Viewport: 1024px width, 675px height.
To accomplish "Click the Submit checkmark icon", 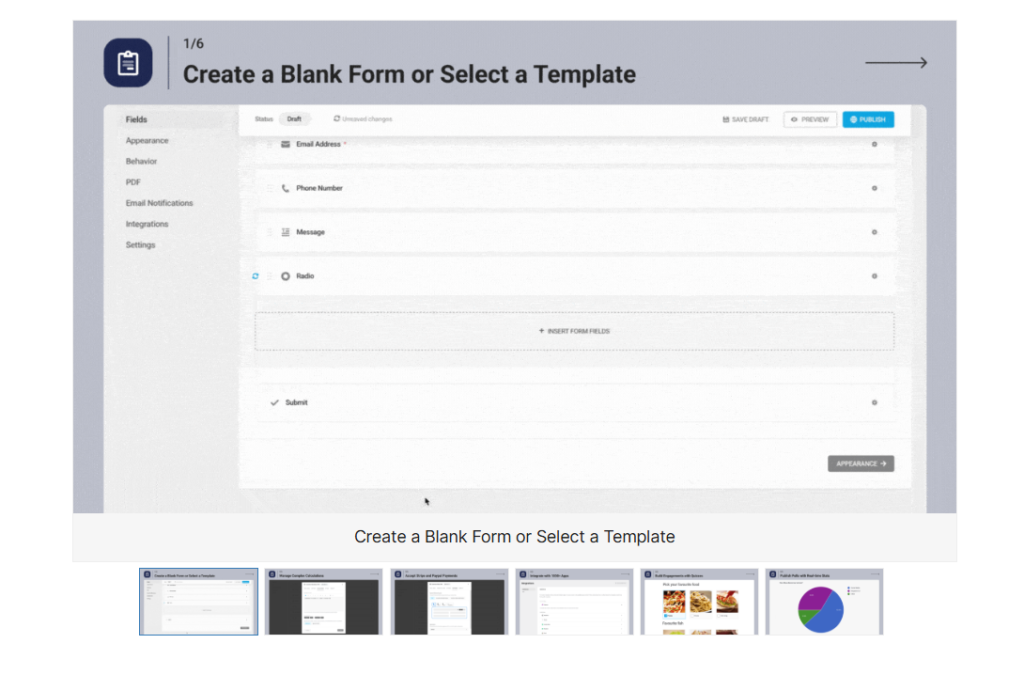I will pos(276,402).
